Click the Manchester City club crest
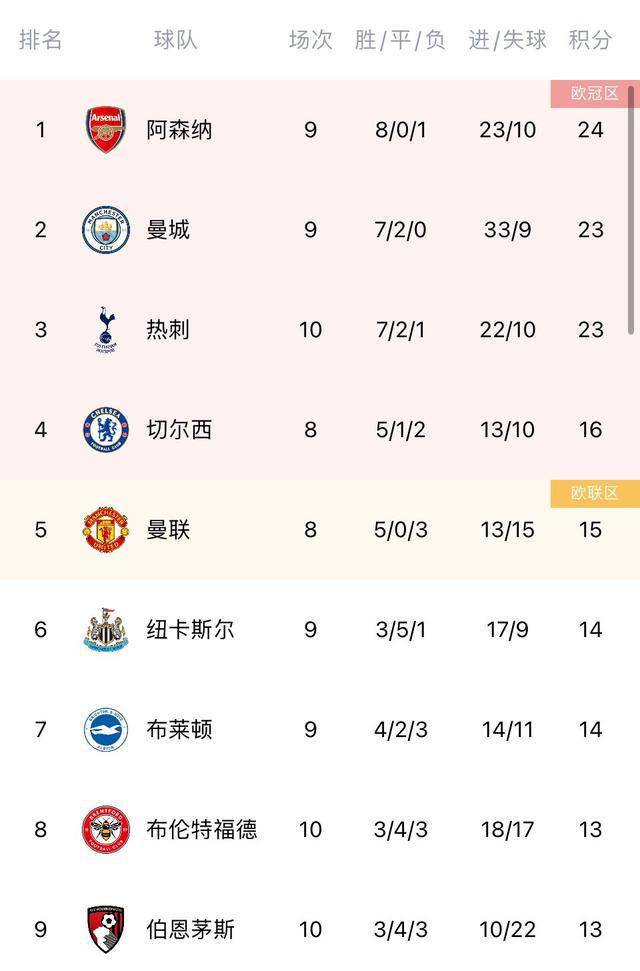This screenshot has height=971, width=640. (x=106, y=230)
